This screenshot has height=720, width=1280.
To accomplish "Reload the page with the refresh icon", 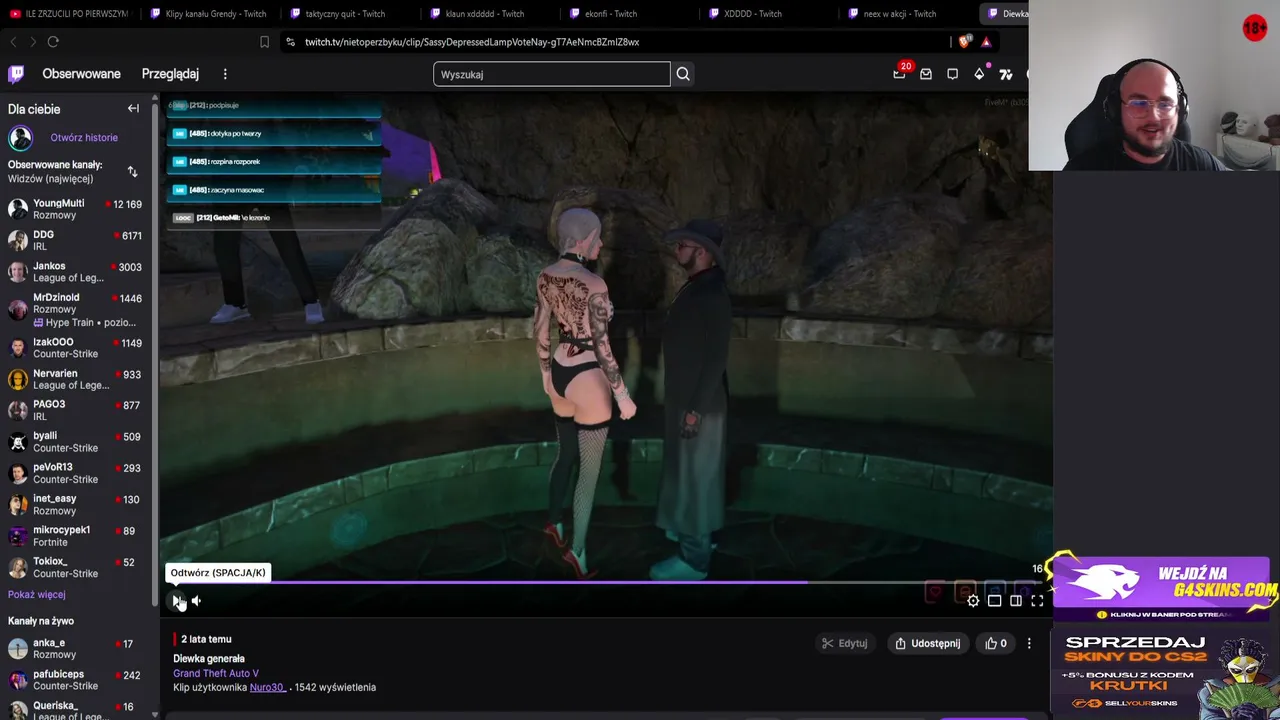I will pos(53,42).
